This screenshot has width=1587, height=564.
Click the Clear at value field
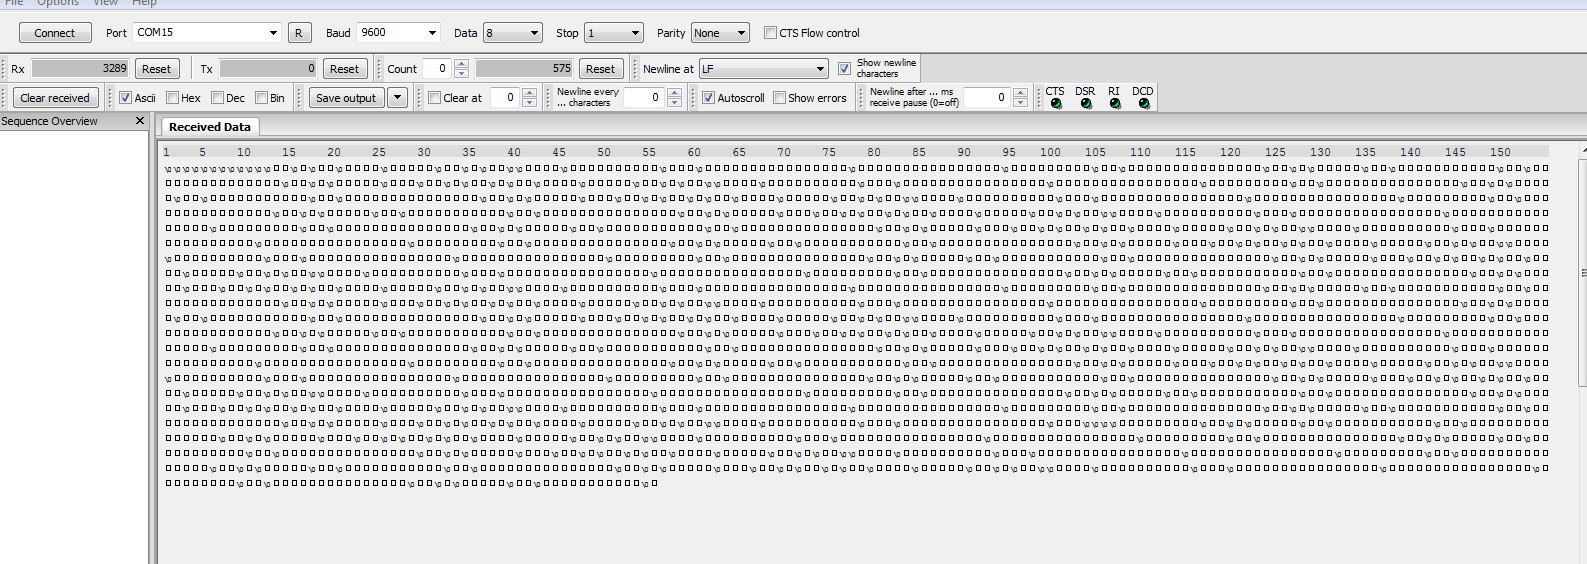(x=505, y=98)
